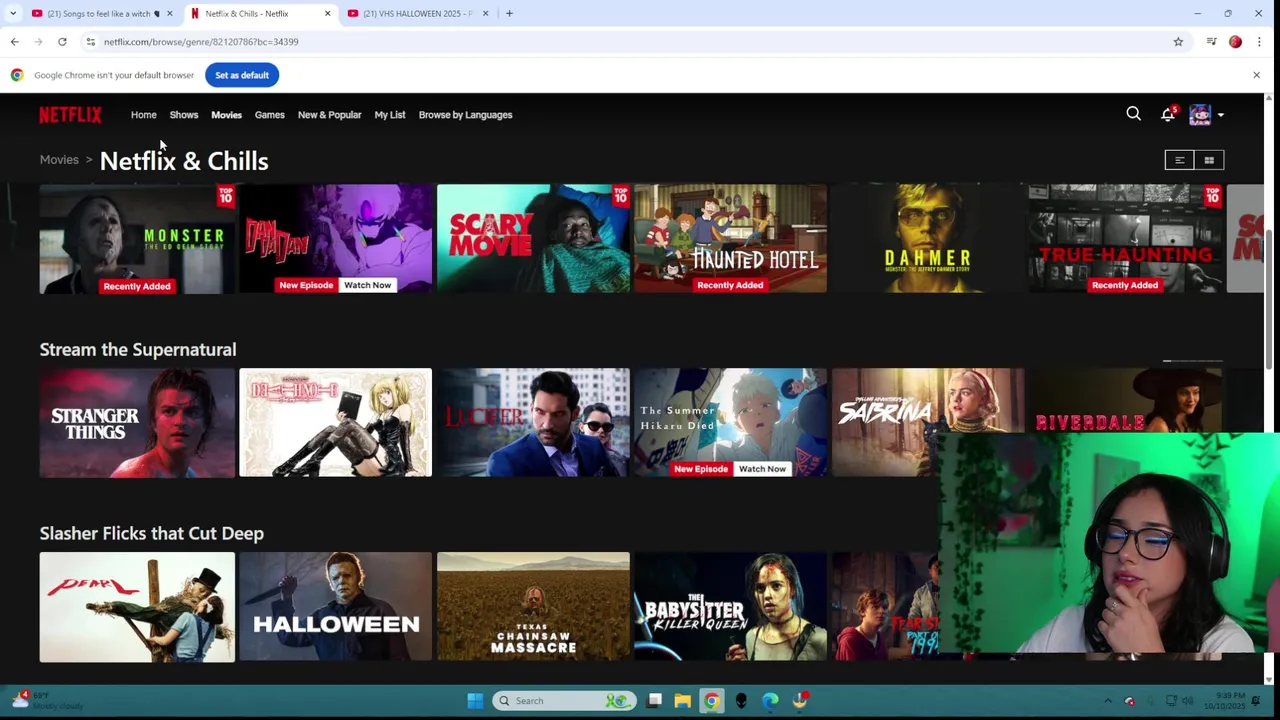Click the address bar URL
This screenshot has height=720, width=1280.
coord(201,42)
